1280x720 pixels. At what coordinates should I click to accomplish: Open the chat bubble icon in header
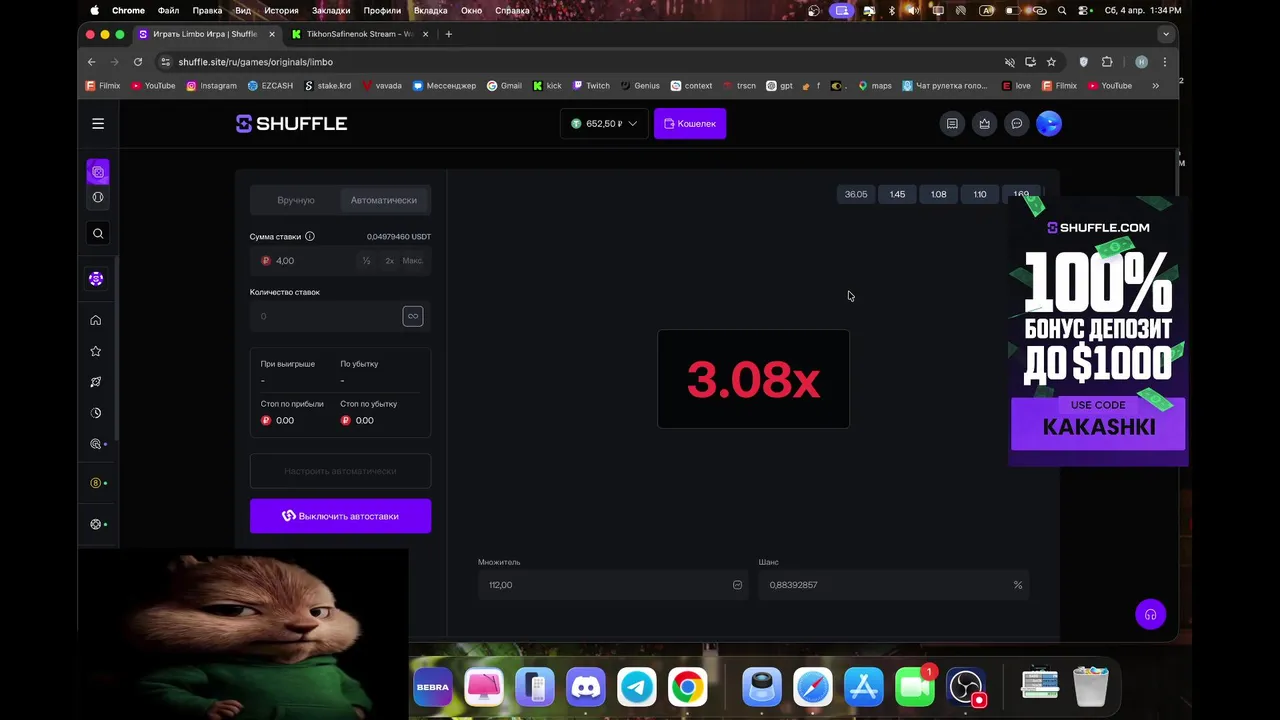tap(1016, 124)
